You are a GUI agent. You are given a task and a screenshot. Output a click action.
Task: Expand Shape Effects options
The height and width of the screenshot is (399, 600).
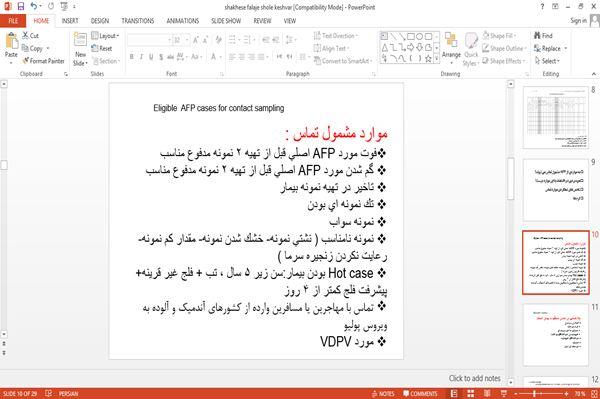[x=504, y=61]
